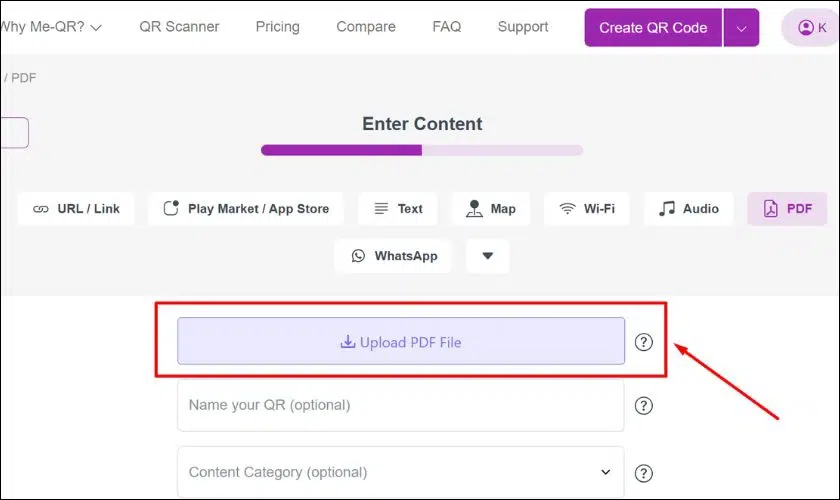This screenshot has height=500, width=840.
Task: Open the Pricing page
Action: (278, 27)
